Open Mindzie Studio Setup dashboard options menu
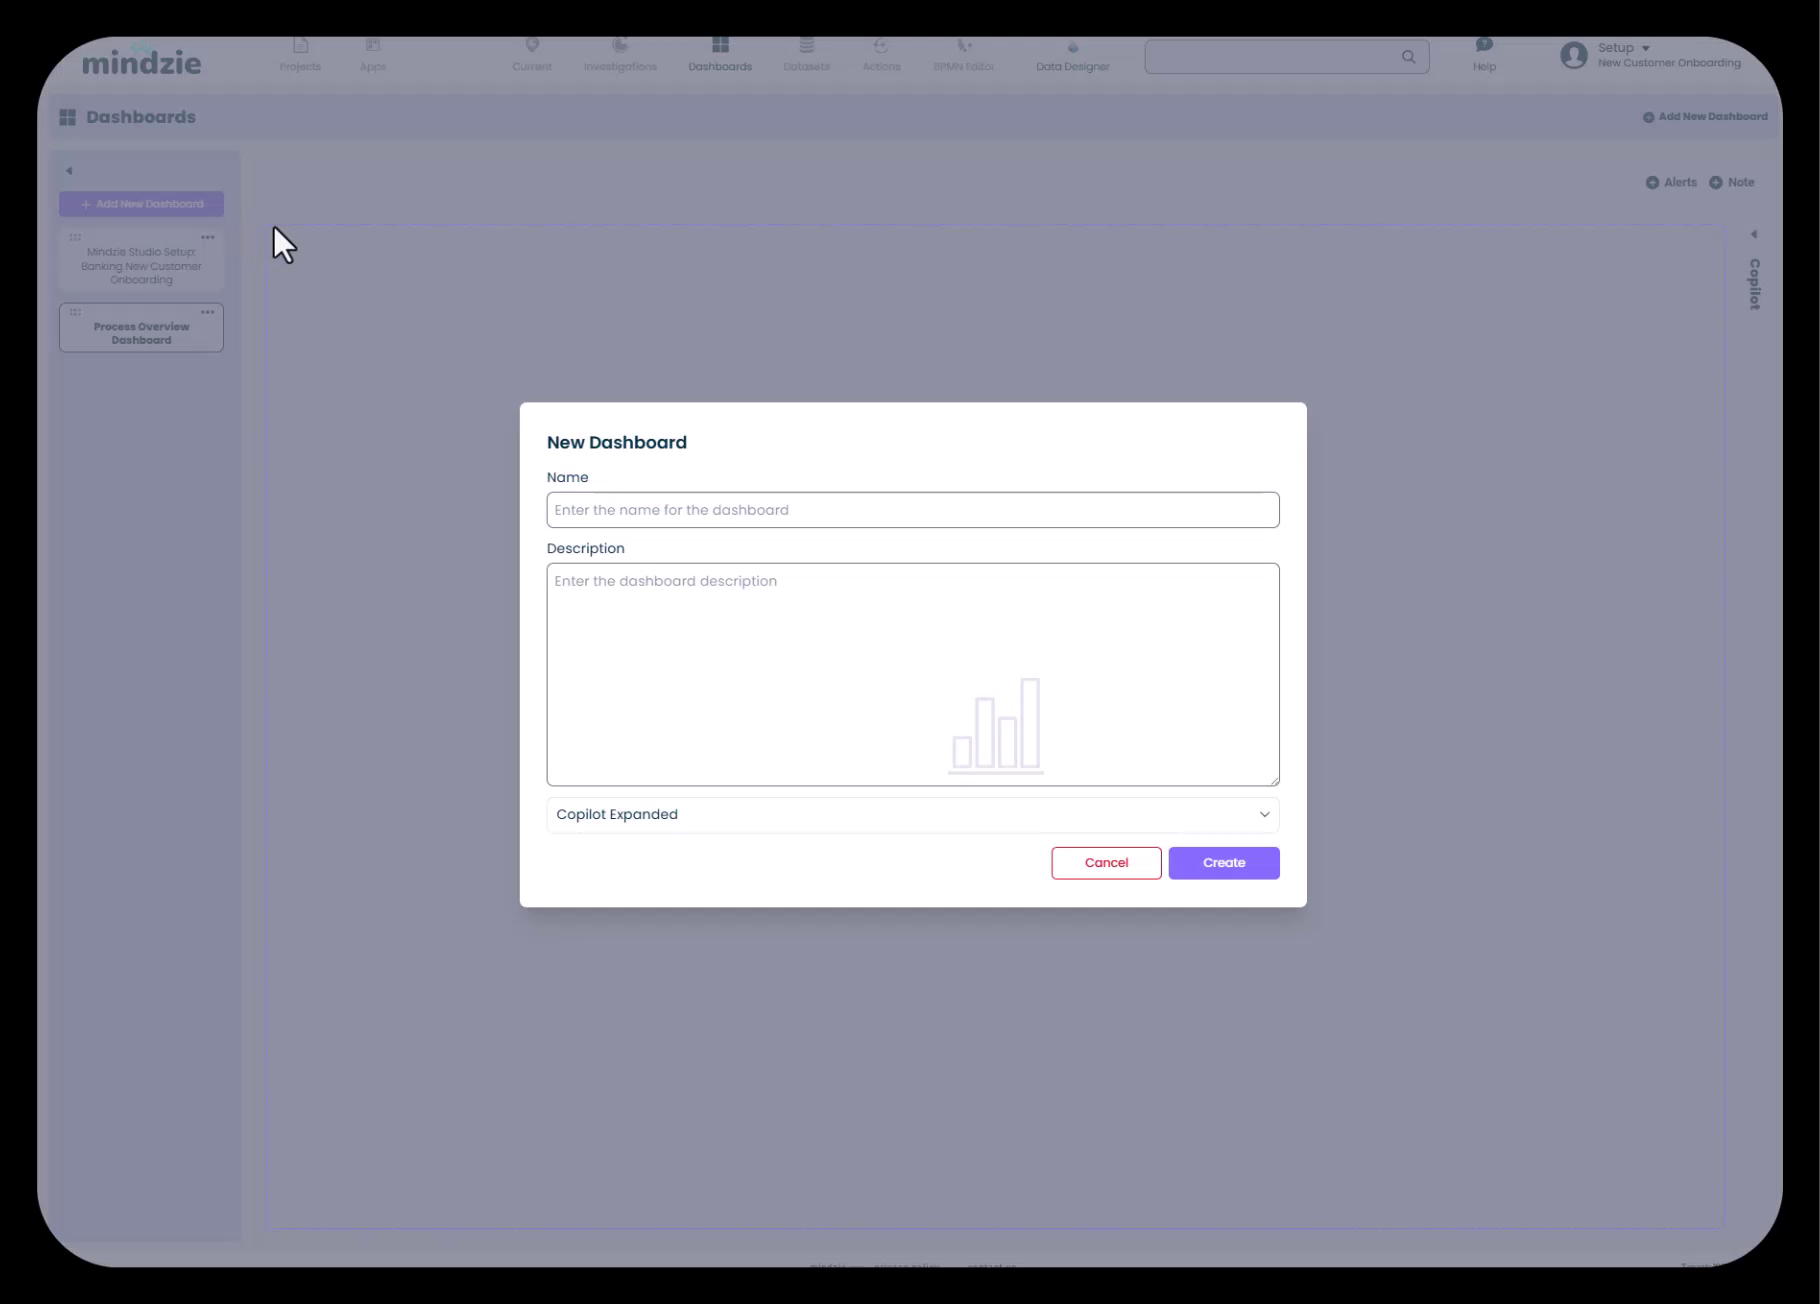The width and height of the screenshot is (1820, 1304). [208, 237]
